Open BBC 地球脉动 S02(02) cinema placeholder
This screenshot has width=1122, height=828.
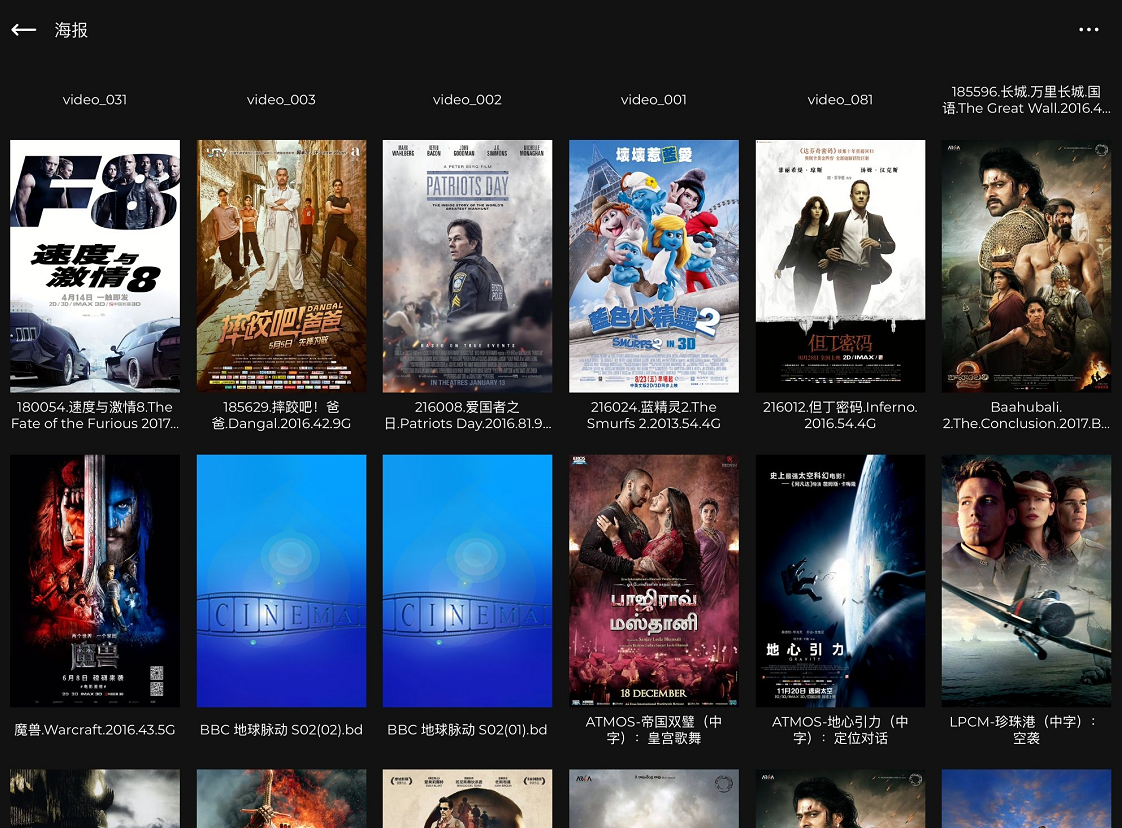pos(281,581)
